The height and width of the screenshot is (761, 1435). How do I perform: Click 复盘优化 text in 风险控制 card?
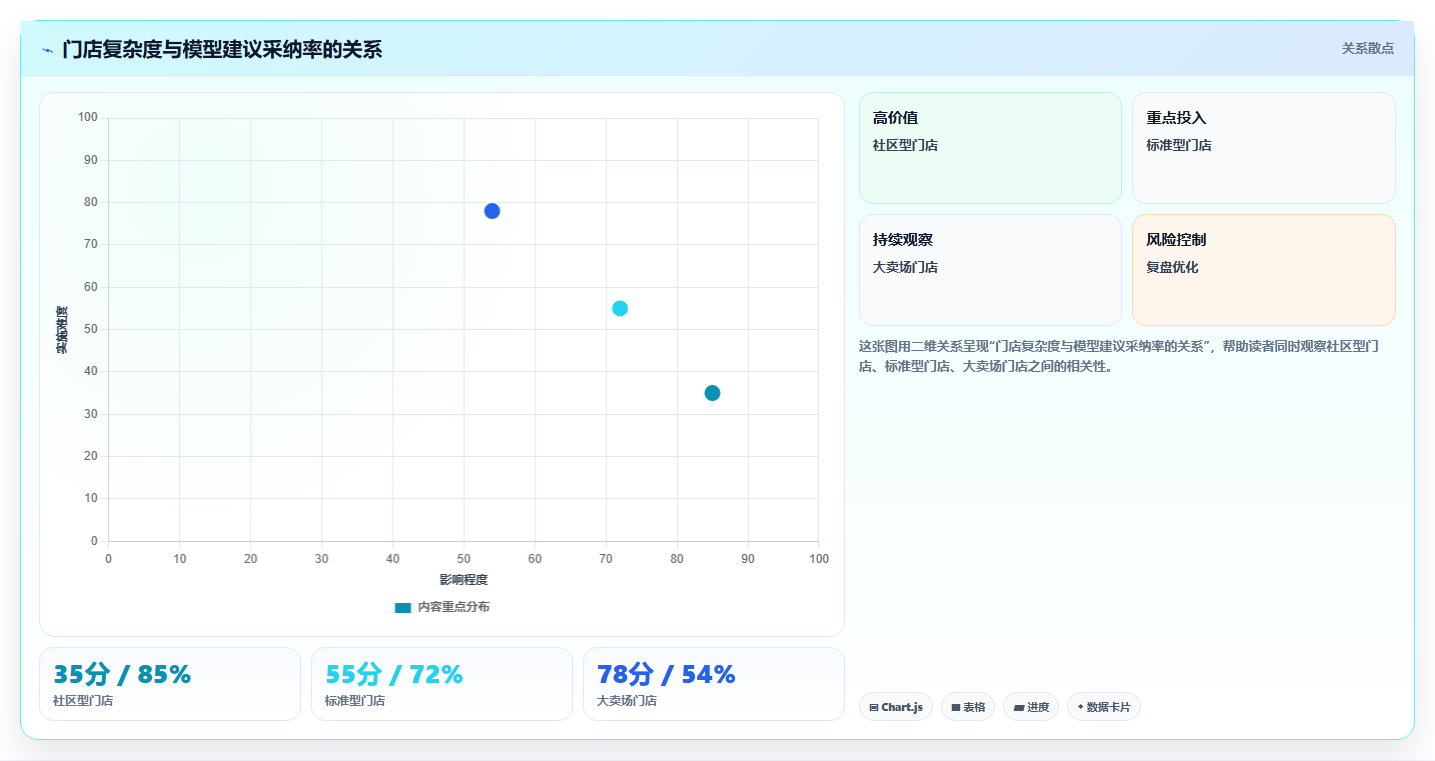point(1172,267)
